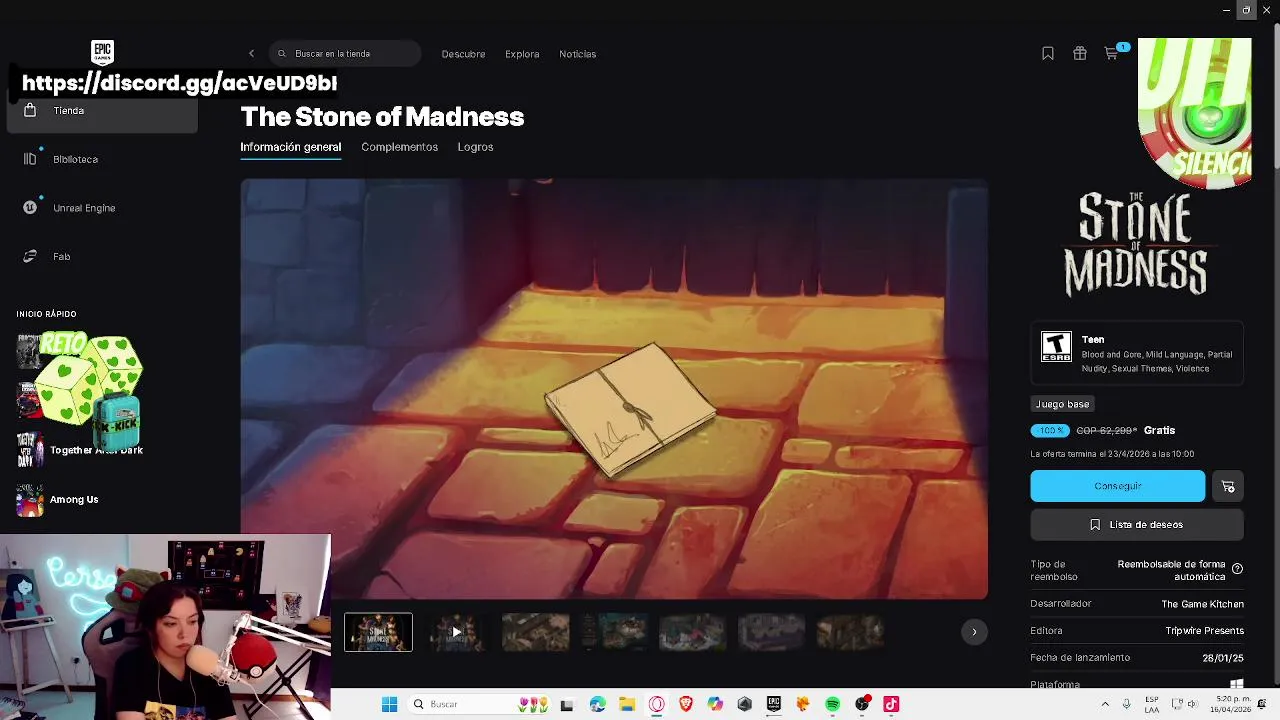Screen dimensions: 1280x720
Task: Select the first Stone of Madness logo thumbnail
Action: 378,632
